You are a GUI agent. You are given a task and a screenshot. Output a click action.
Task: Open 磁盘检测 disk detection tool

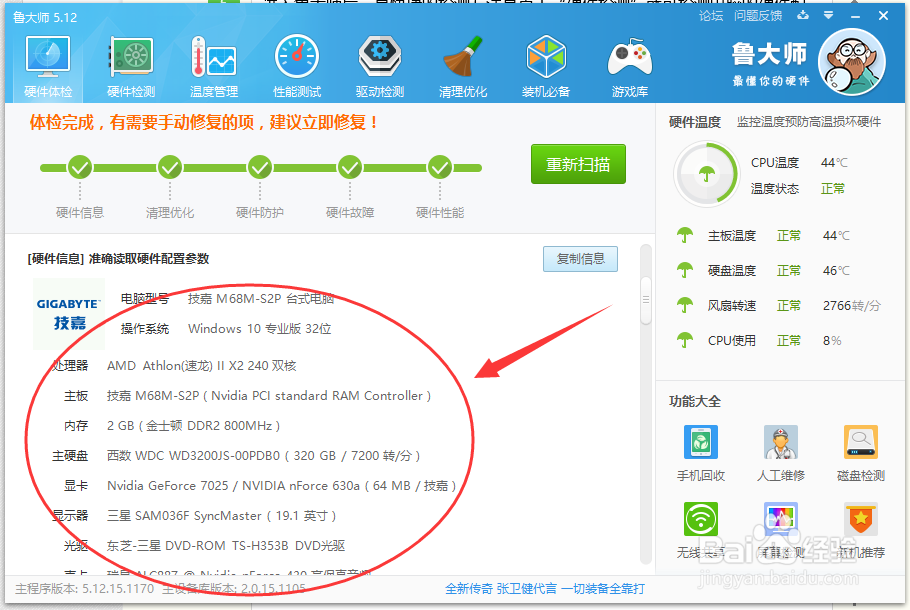click(x=861, y=453)
